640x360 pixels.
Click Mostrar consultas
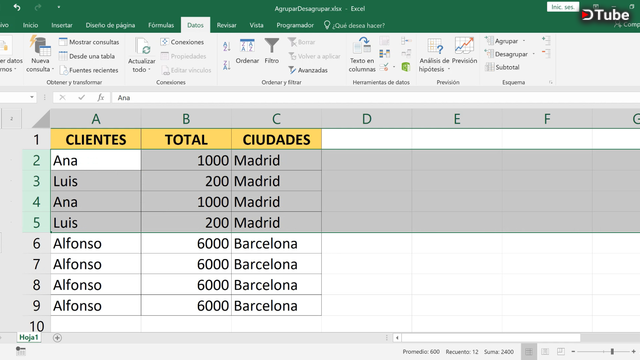coord(89,42)
